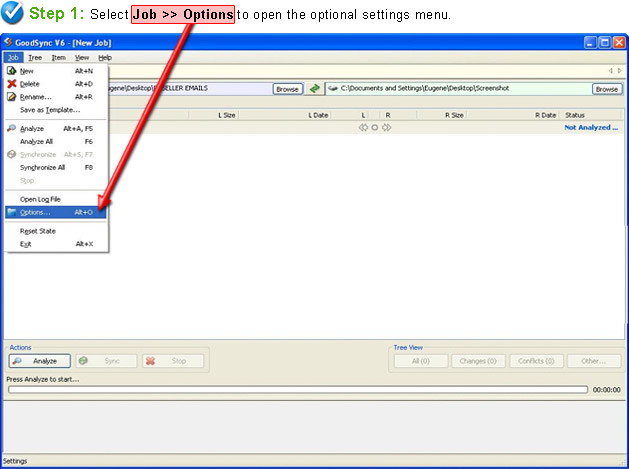Screen dimensions: 629x469
Task: Choose New from the Job menu
Action: (x=56, y=71)
